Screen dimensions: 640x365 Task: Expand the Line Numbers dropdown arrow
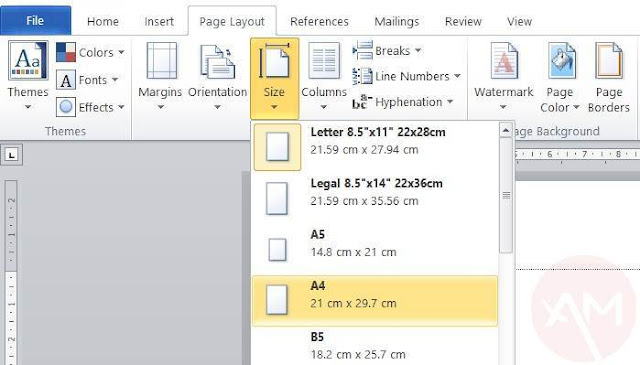click(457, 76)
